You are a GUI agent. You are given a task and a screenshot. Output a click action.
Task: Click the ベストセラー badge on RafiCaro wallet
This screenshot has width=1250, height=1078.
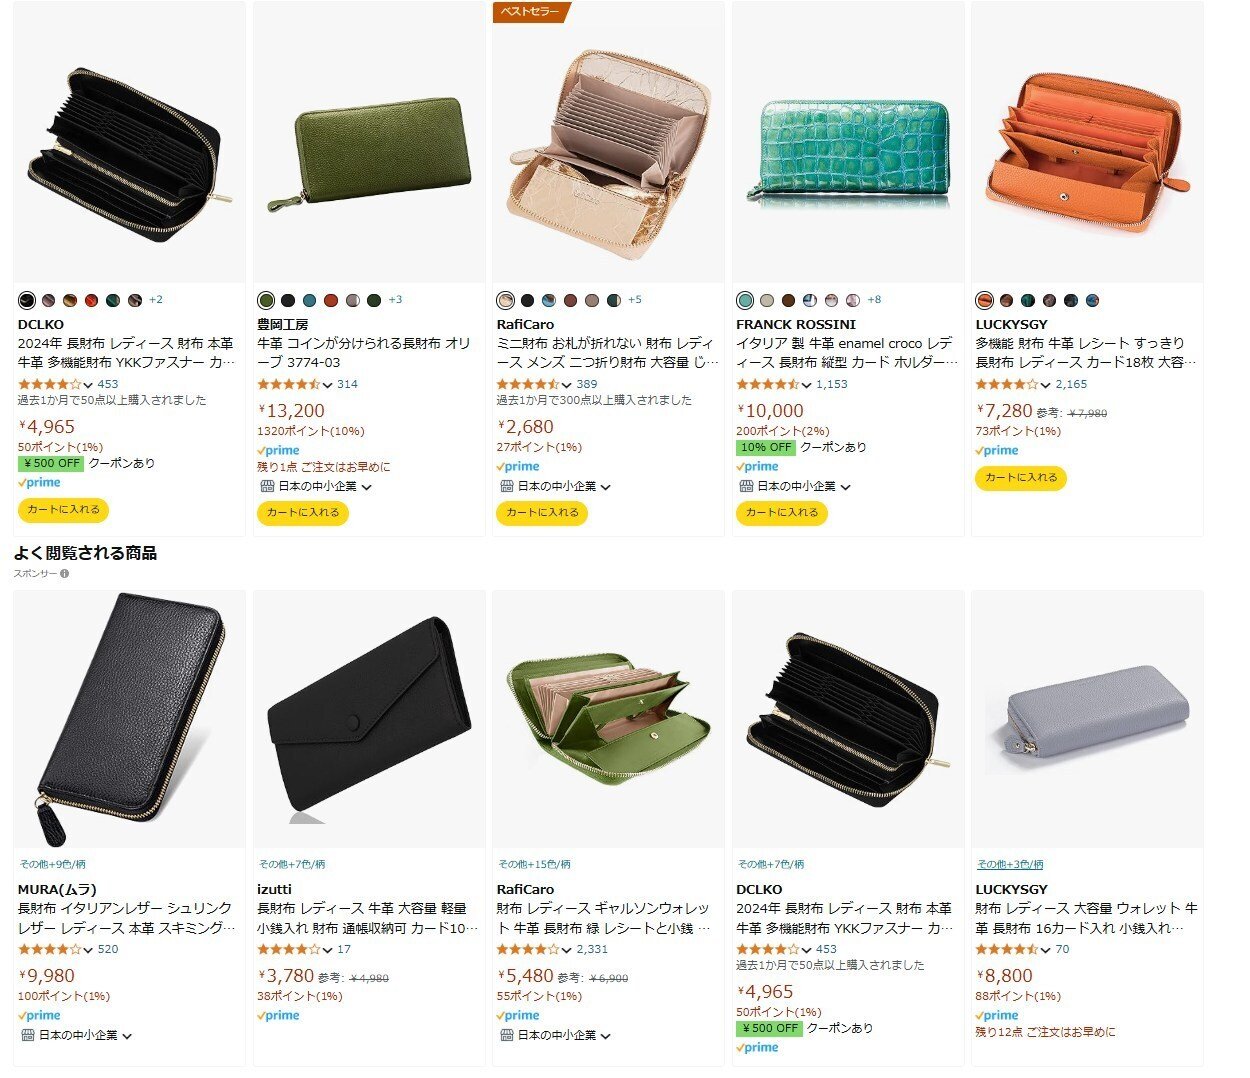pyautogui.click(x=531, y=12)
